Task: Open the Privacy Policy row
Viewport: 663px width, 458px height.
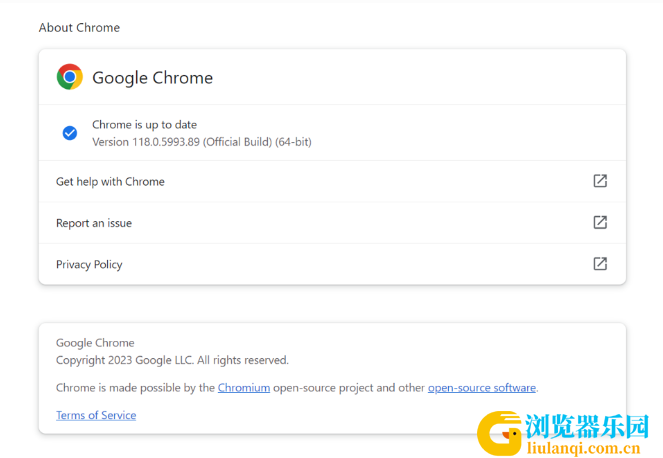Action: click(332, 264)
